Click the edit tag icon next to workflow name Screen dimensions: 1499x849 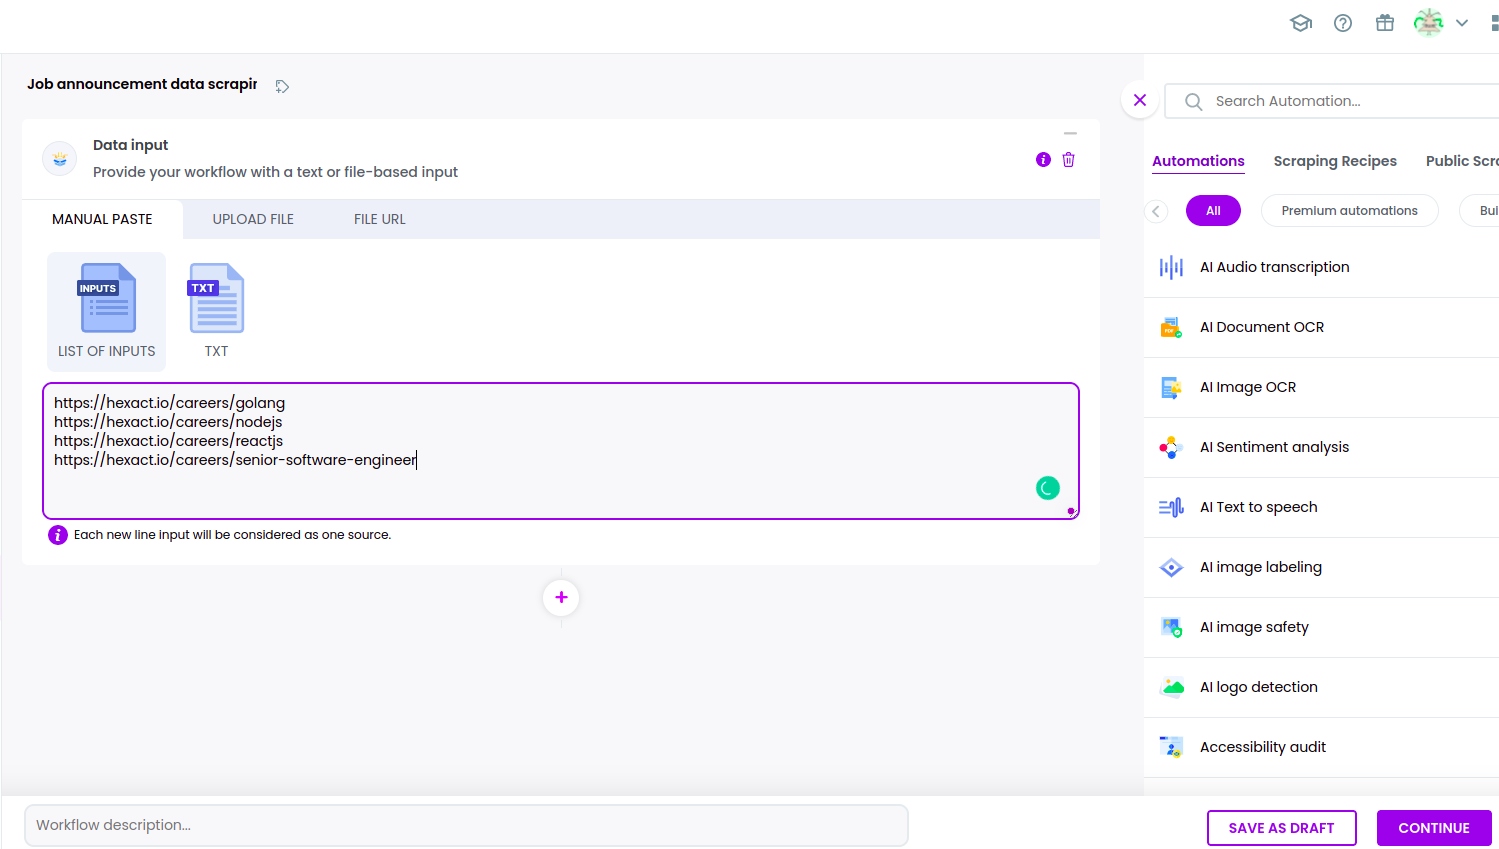(x=282, y=87)
